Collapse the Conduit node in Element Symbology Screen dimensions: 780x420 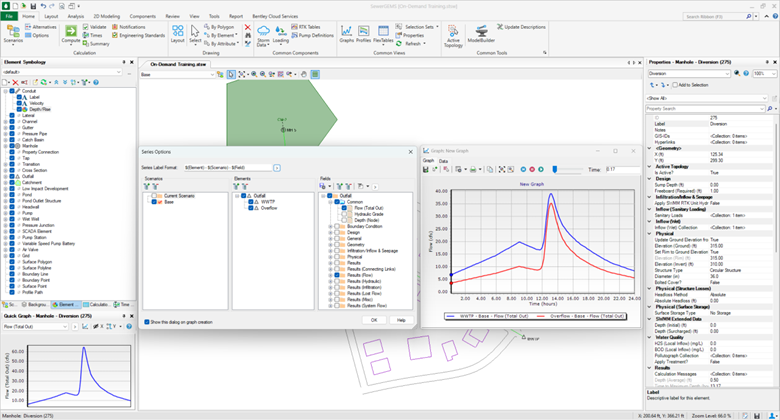point(5,91)
